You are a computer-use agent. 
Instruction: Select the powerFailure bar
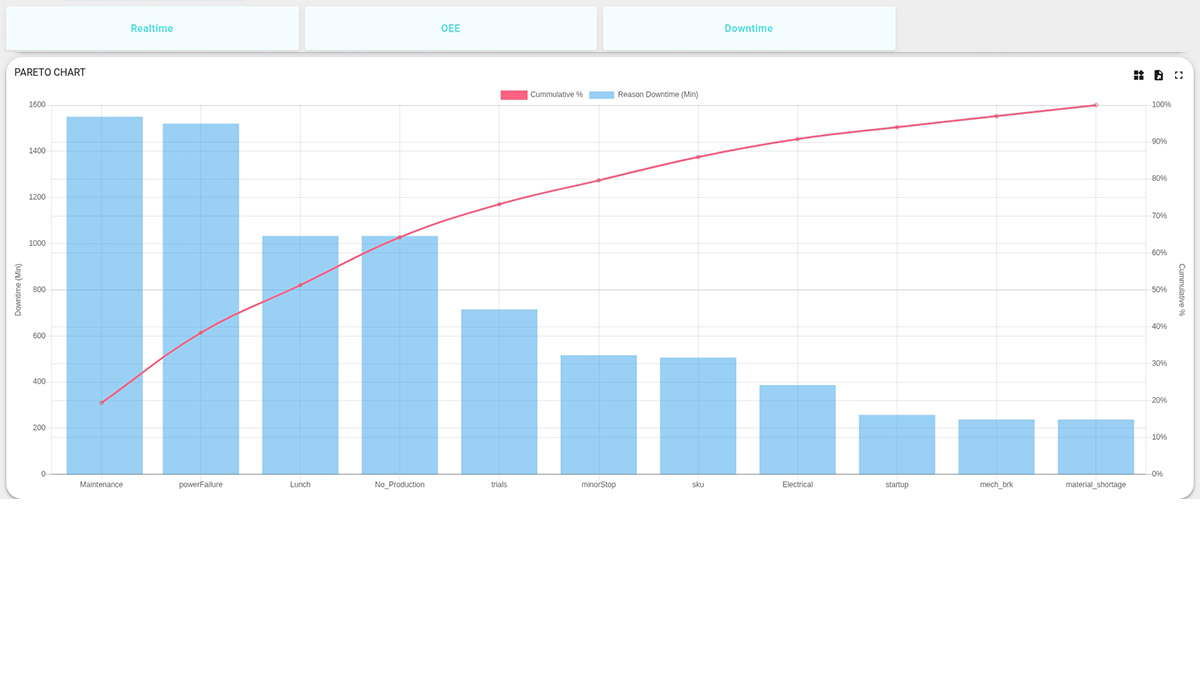pos(202,300)
